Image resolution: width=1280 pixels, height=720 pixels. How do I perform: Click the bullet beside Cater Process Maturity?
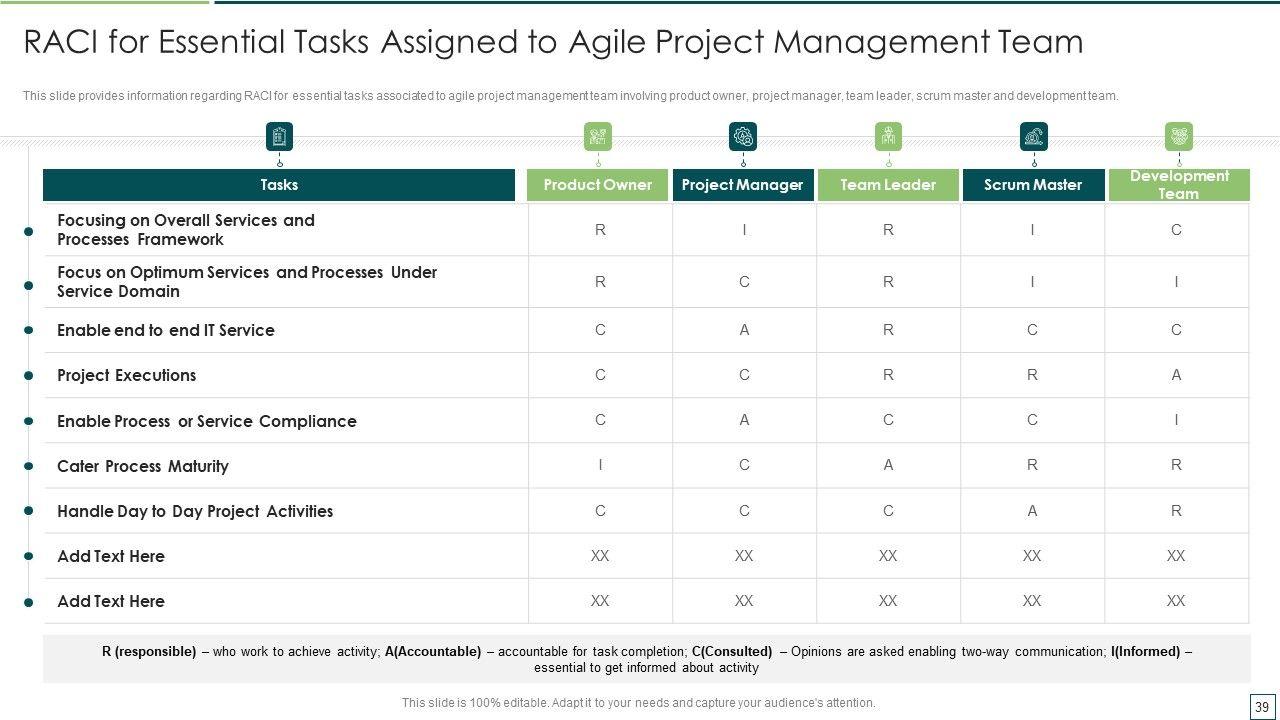pos(29,467)
